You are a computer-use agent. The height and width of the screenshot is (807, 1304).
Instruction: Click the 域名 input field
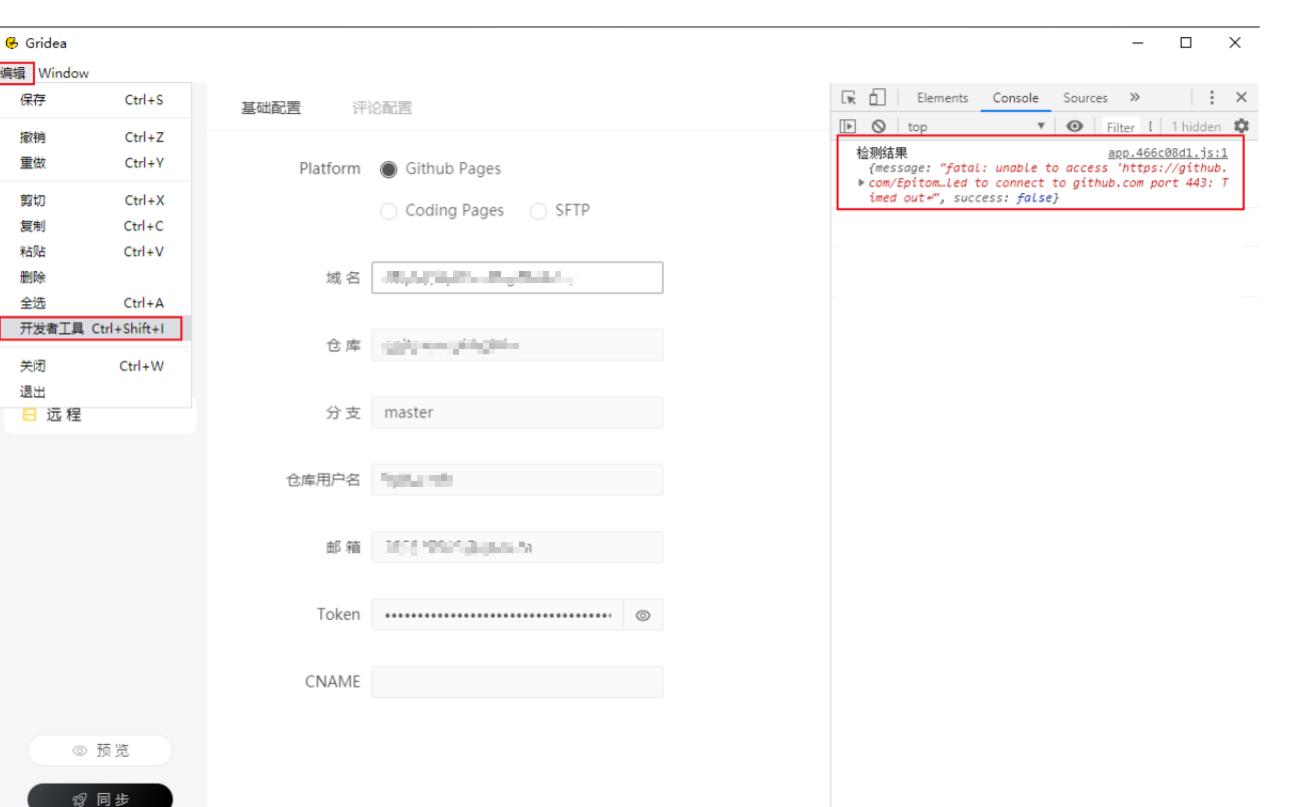pos(517,278)
